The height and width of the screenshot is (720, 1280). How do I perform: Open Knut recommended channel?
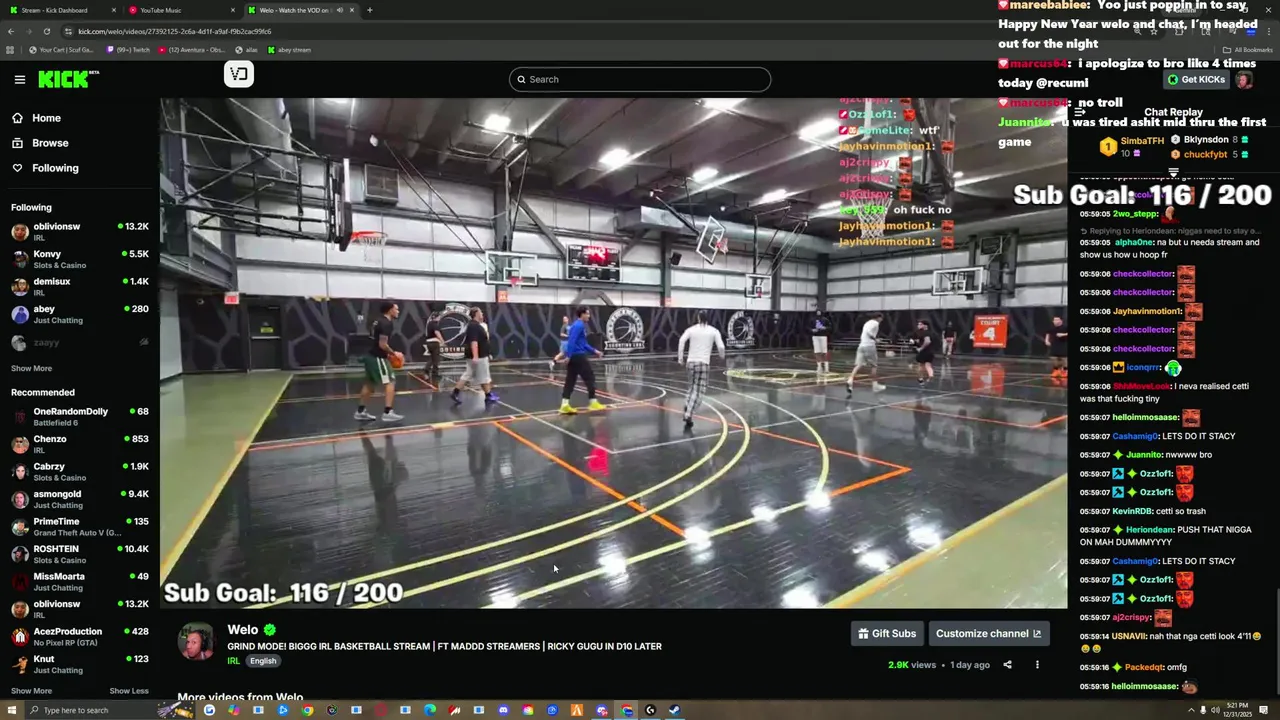tap(80, 664)
